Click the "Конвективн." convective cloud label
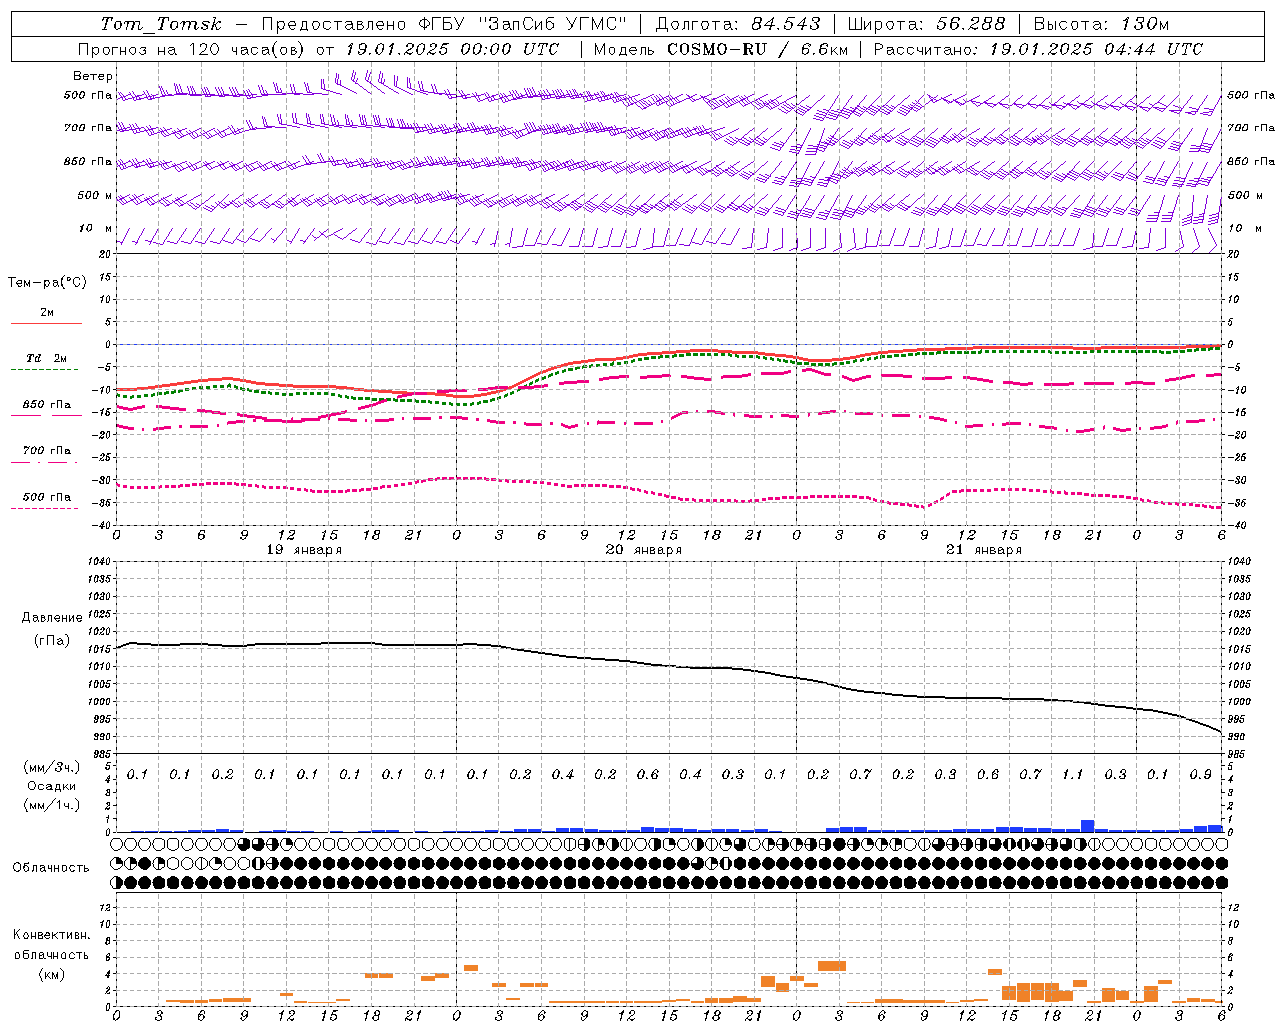 click(x=52, y=935)
